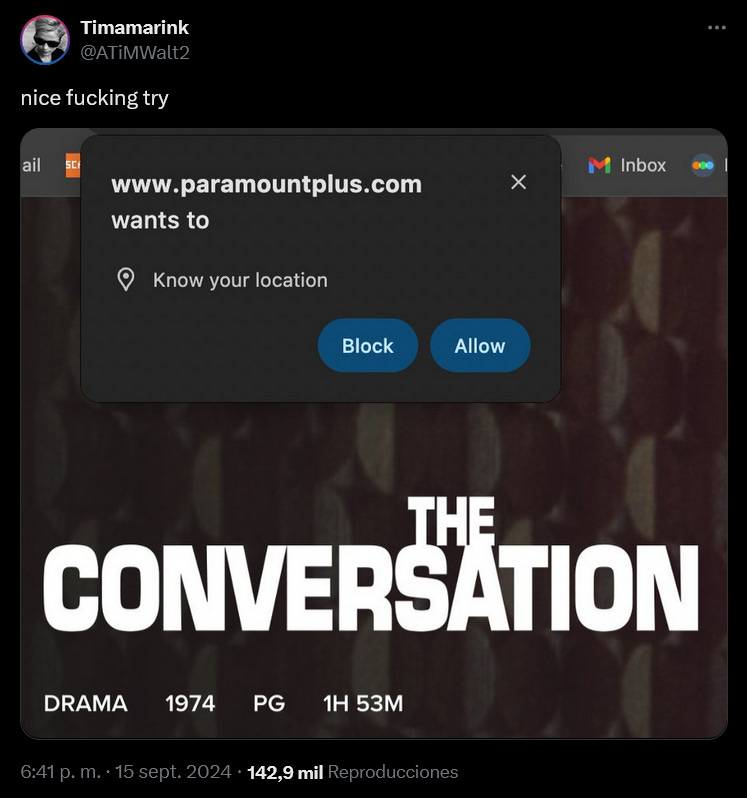747x798 pixels.
Task: Click The Conversation movie title
Action: (371, 564)
